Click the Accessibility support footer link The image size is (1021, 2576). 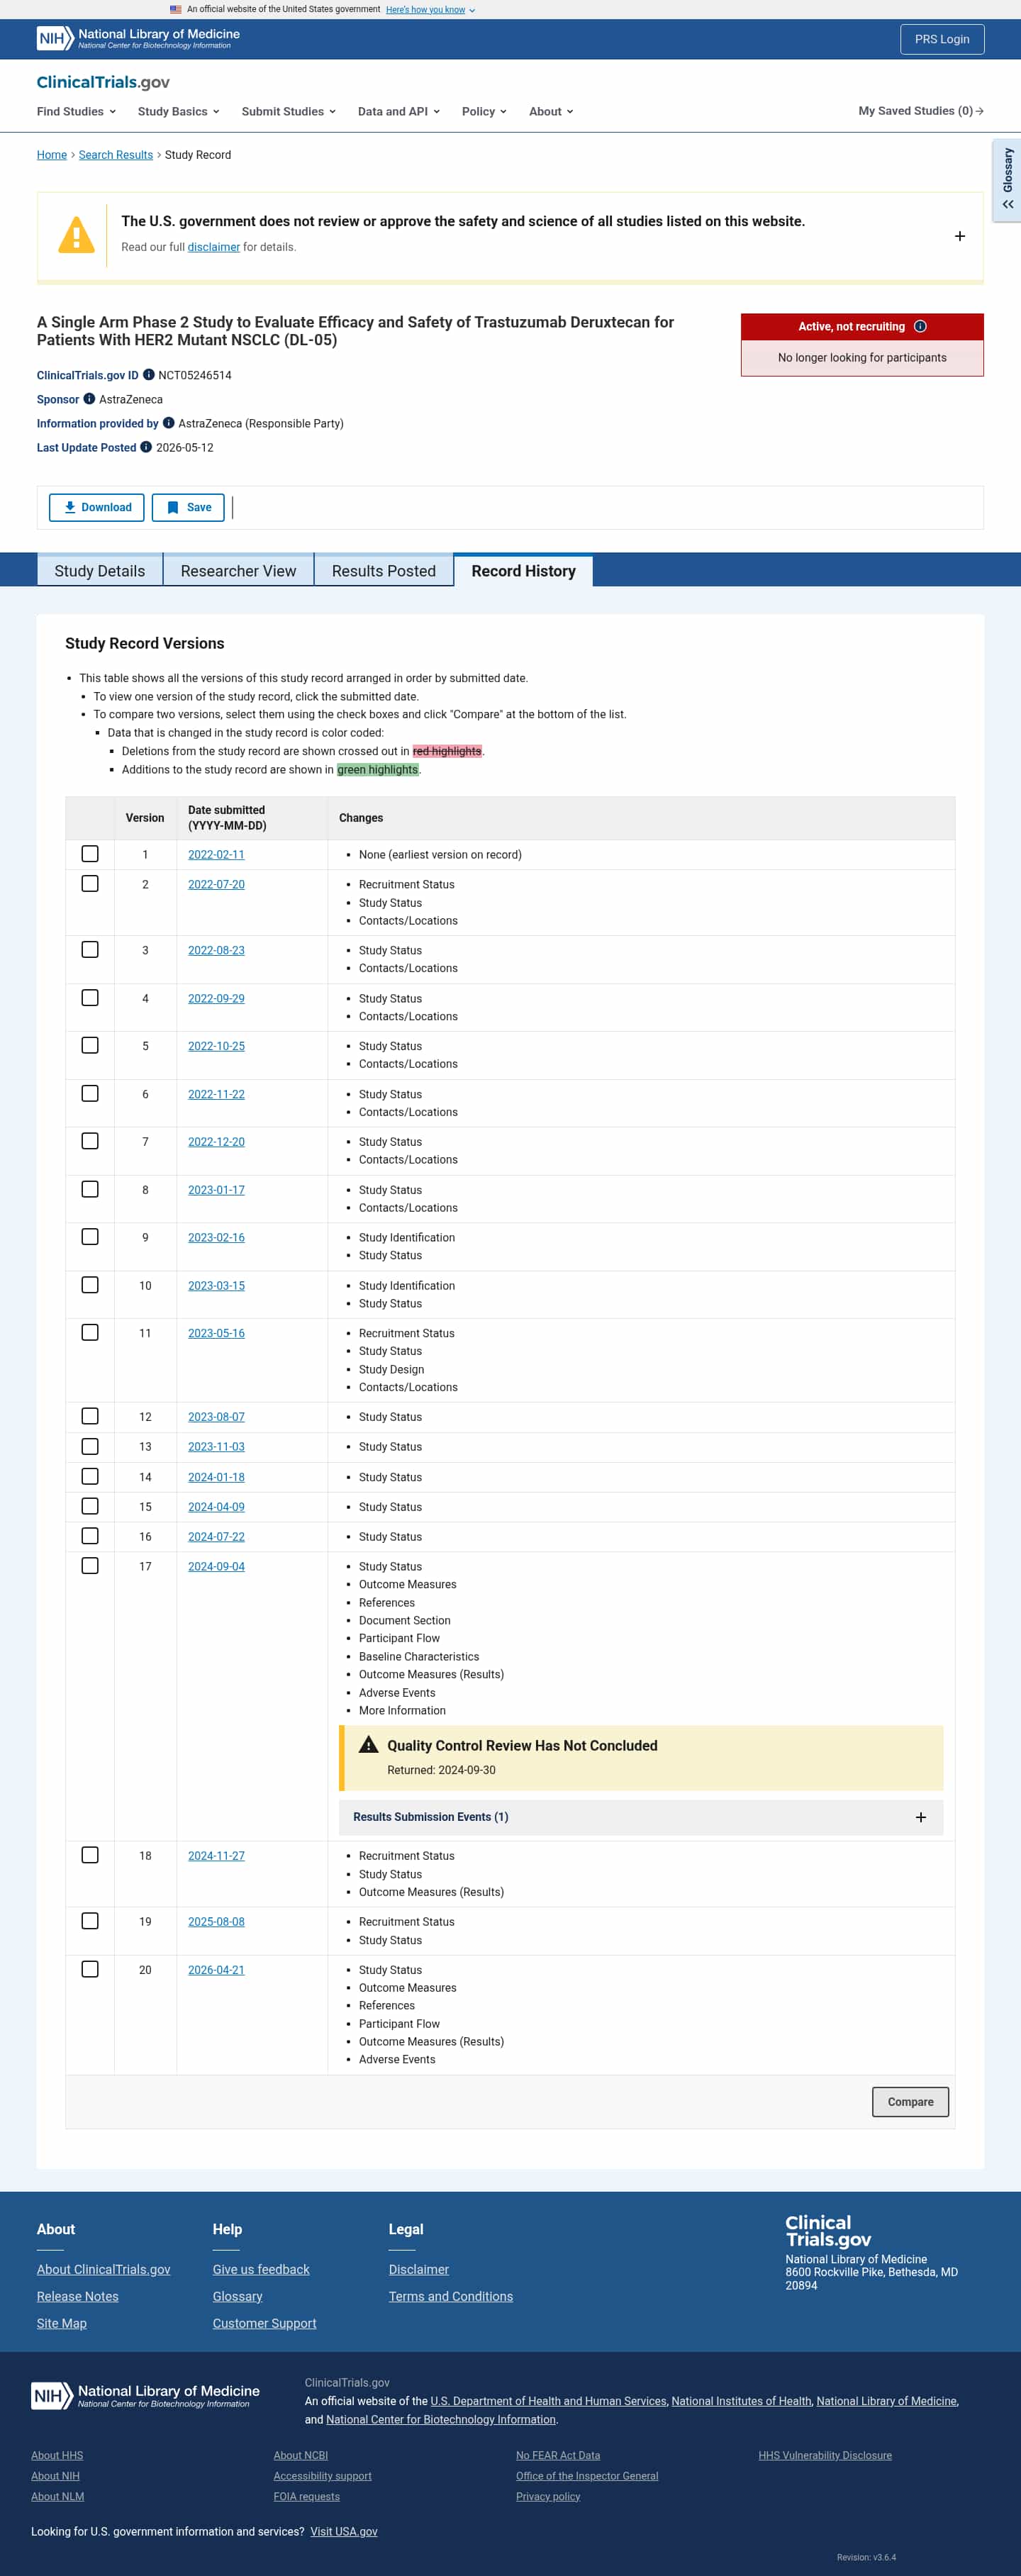(x=322, y=2476)
